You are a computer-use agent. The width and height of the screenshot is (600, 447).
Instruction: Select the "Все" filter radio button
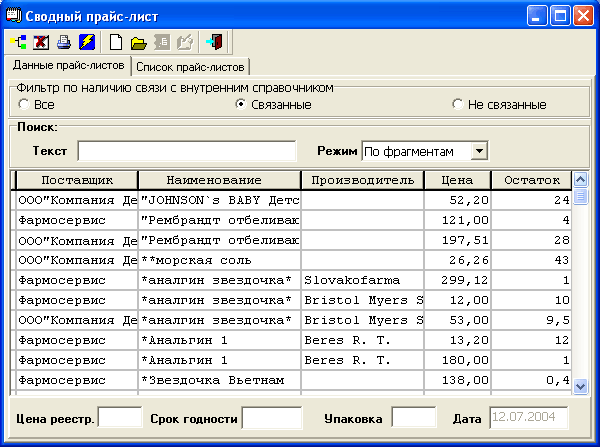24,105
